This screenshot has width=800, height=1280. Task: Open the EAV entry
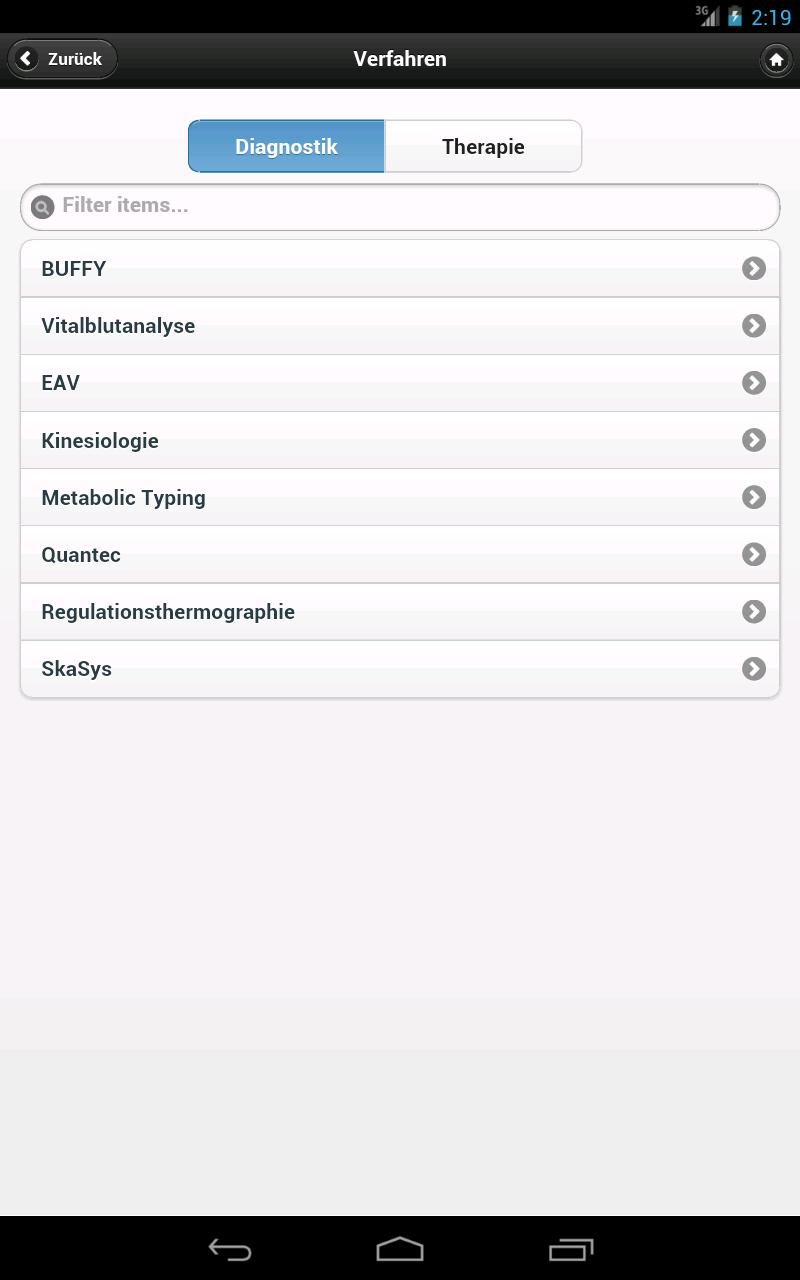click(400, 382)
